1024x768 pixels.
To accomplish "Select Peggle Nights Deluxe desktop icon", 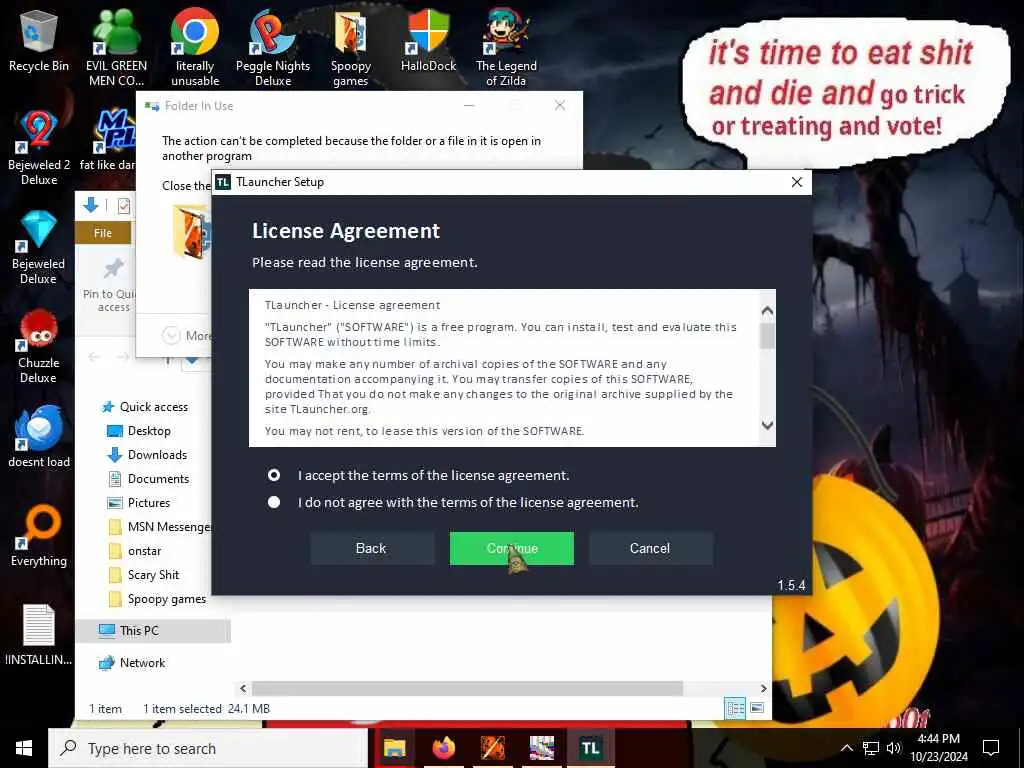I will pyautogui.click(x=273, y=47).
